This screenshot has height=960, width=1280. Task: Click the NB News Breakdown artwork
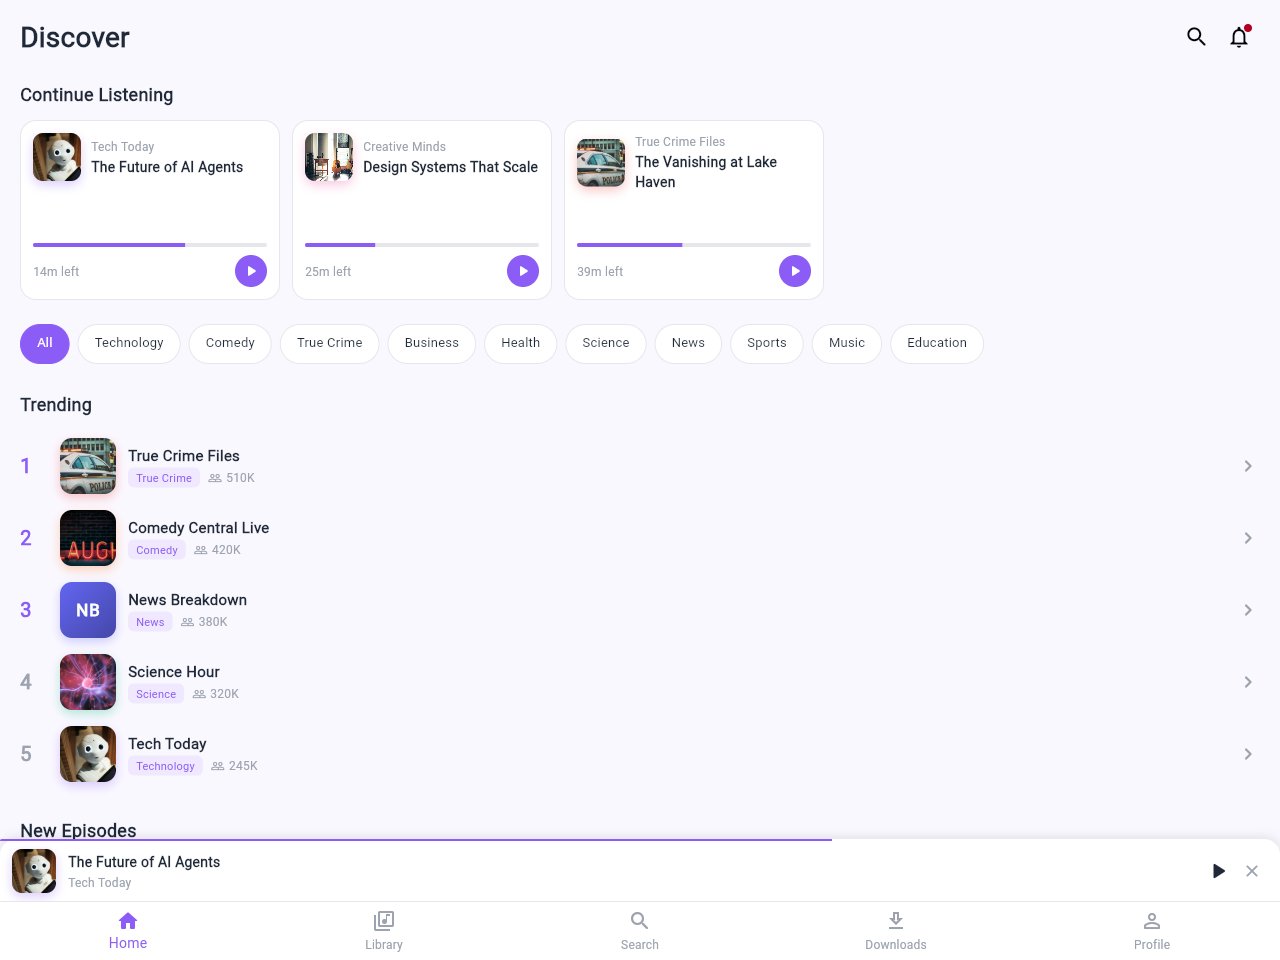coord(88,610)
